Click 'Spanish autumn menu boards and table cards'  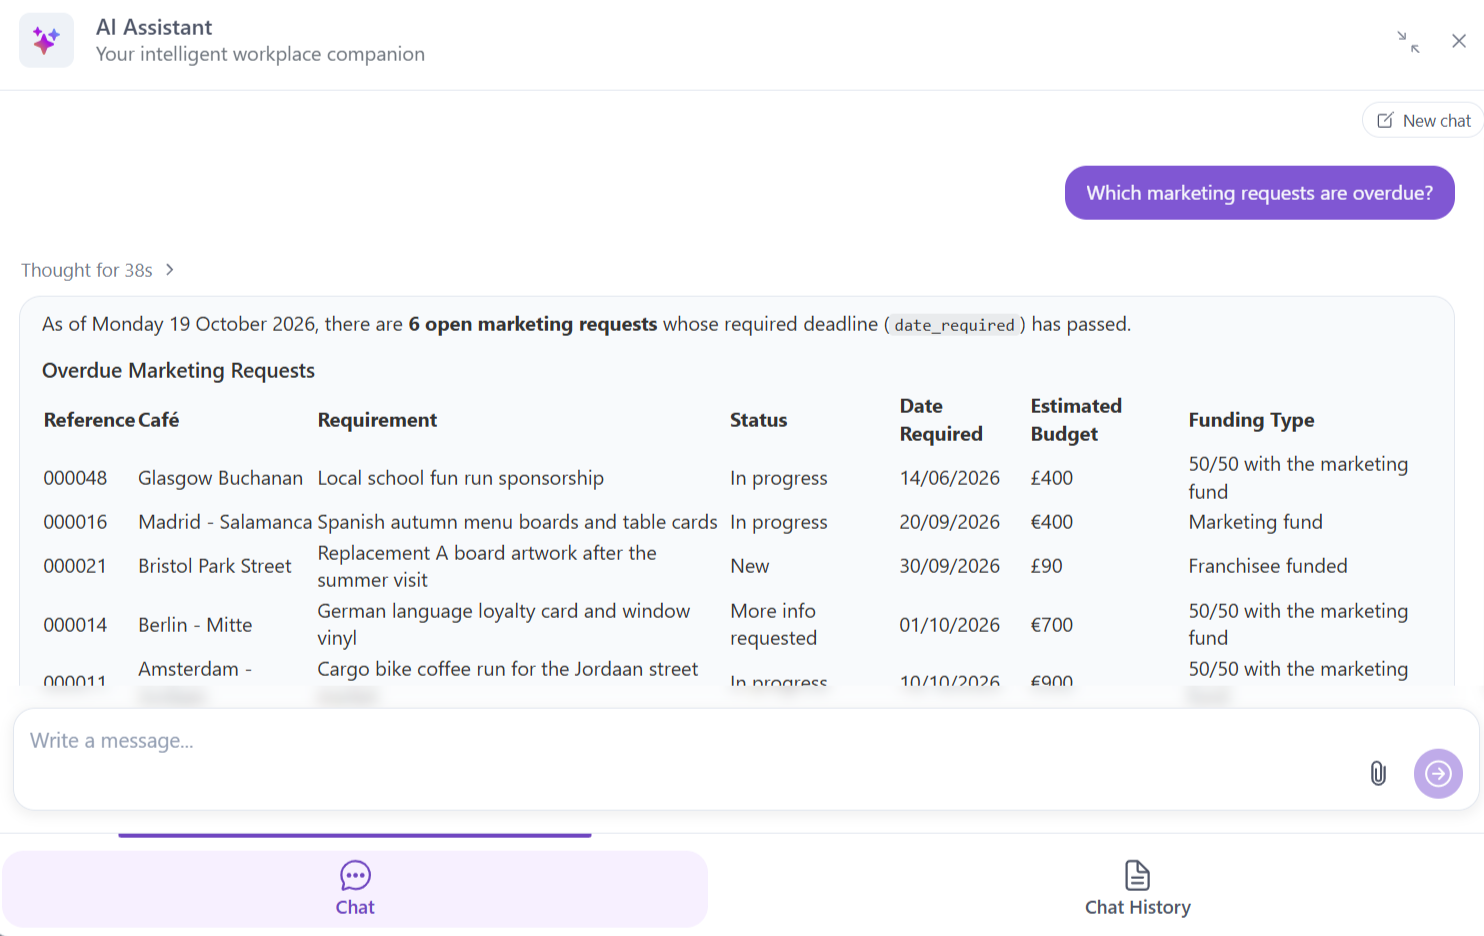click(x=517, y=522)
